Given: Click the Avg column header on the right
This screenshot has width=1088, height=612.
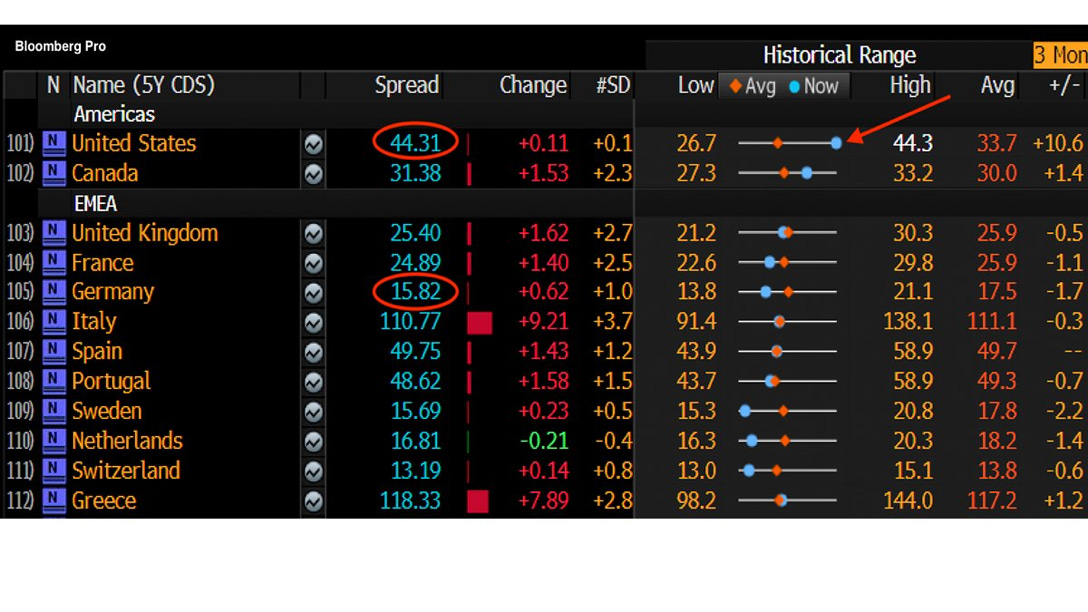Looking at the screenshot, I should click(997, 86).
